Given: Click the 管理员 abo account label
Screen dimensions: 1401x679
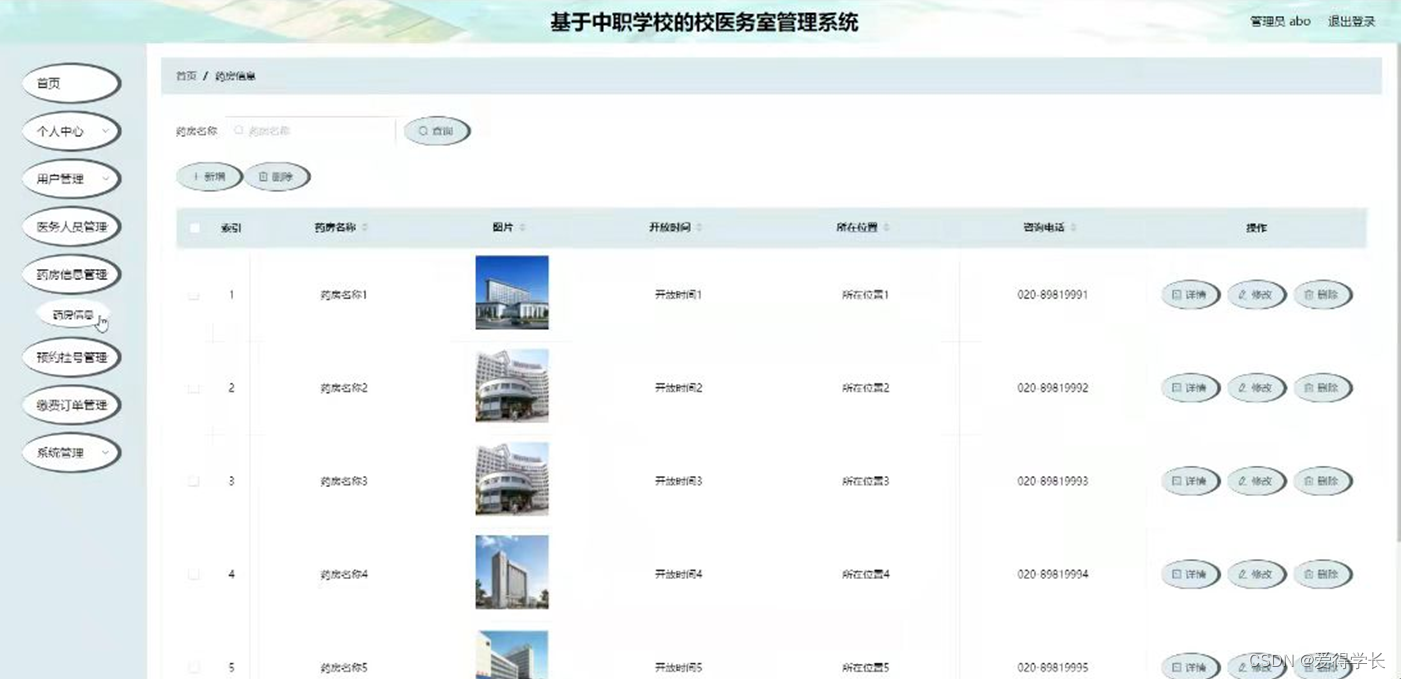Looking at the screenshot, I should [1280, 21].
